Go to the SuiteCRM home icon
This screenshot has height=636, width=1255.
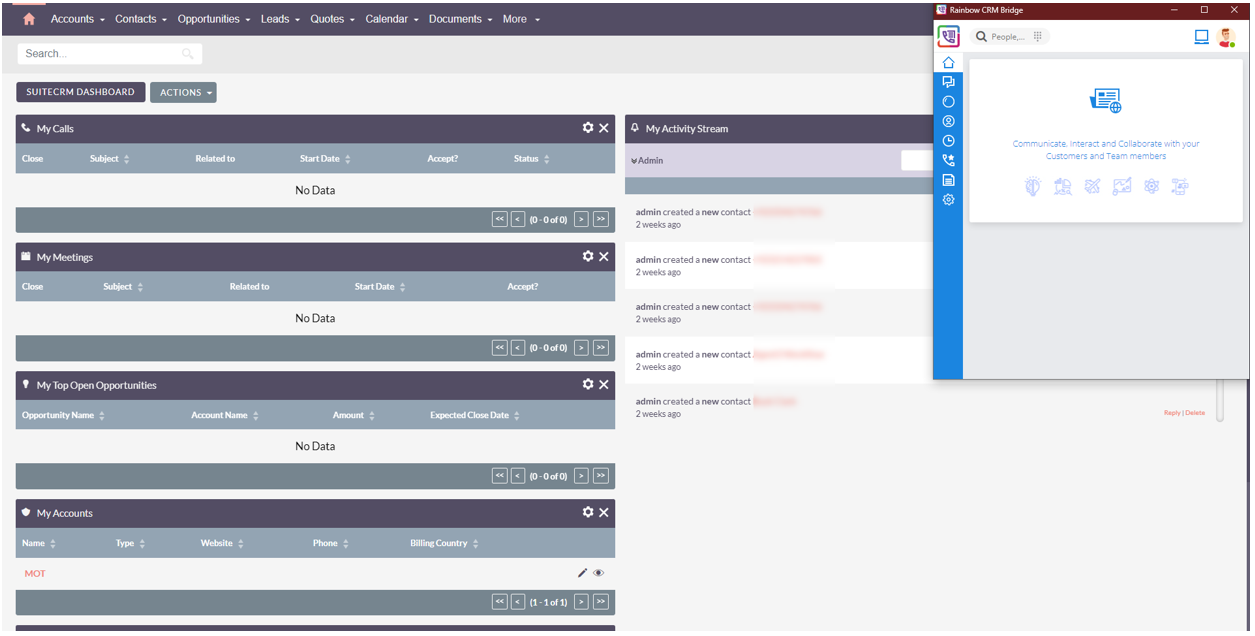tap(28, 19)
